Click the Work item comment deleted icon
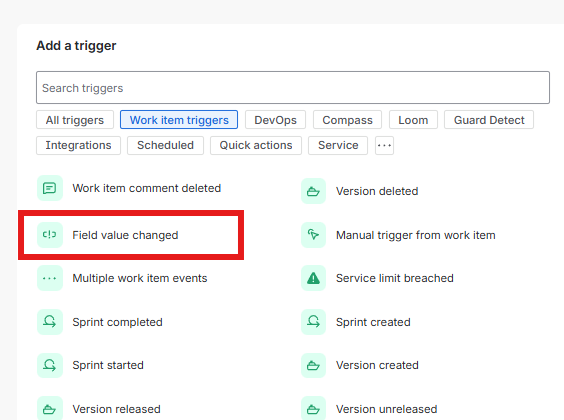The image size is (564, 420). 50,188
